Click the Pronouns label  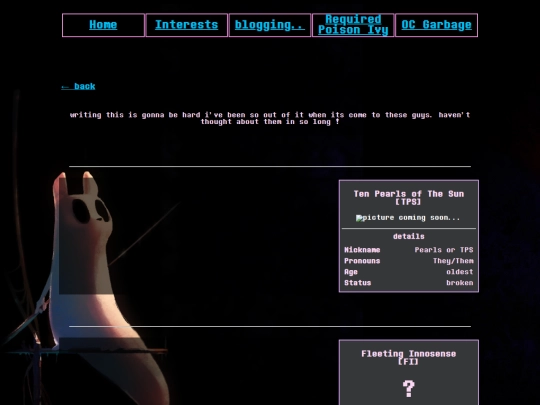pos(362,261)
